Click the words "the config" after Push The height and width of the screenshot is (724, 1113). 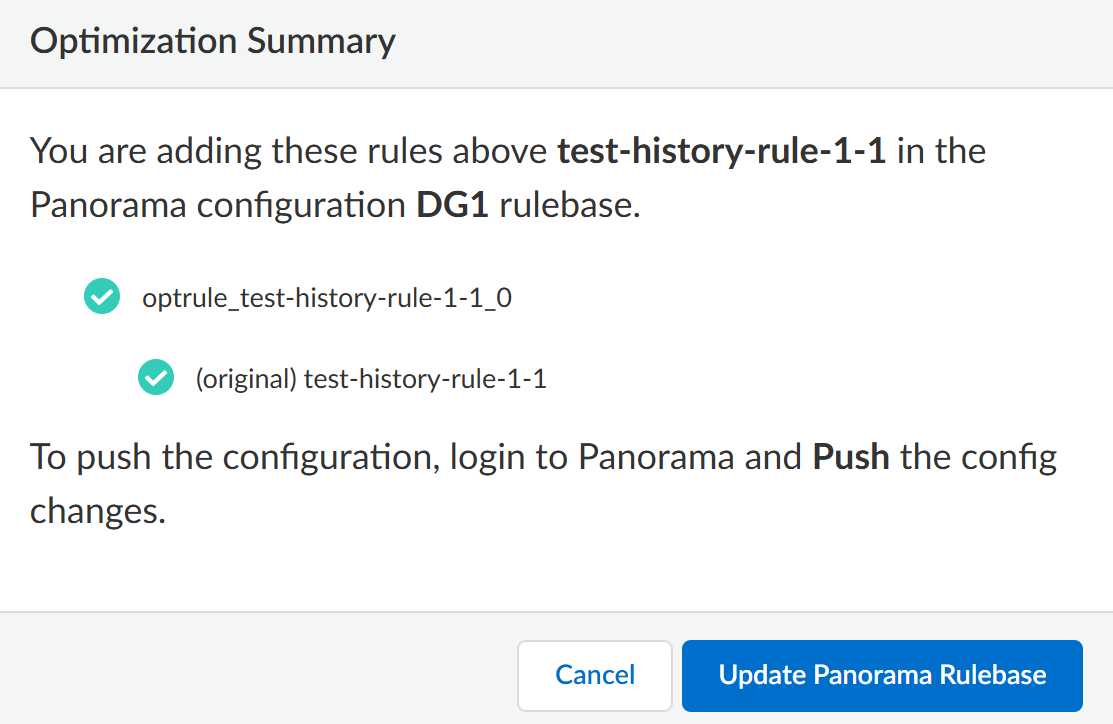pyautogui.click(x=978, y=457)
